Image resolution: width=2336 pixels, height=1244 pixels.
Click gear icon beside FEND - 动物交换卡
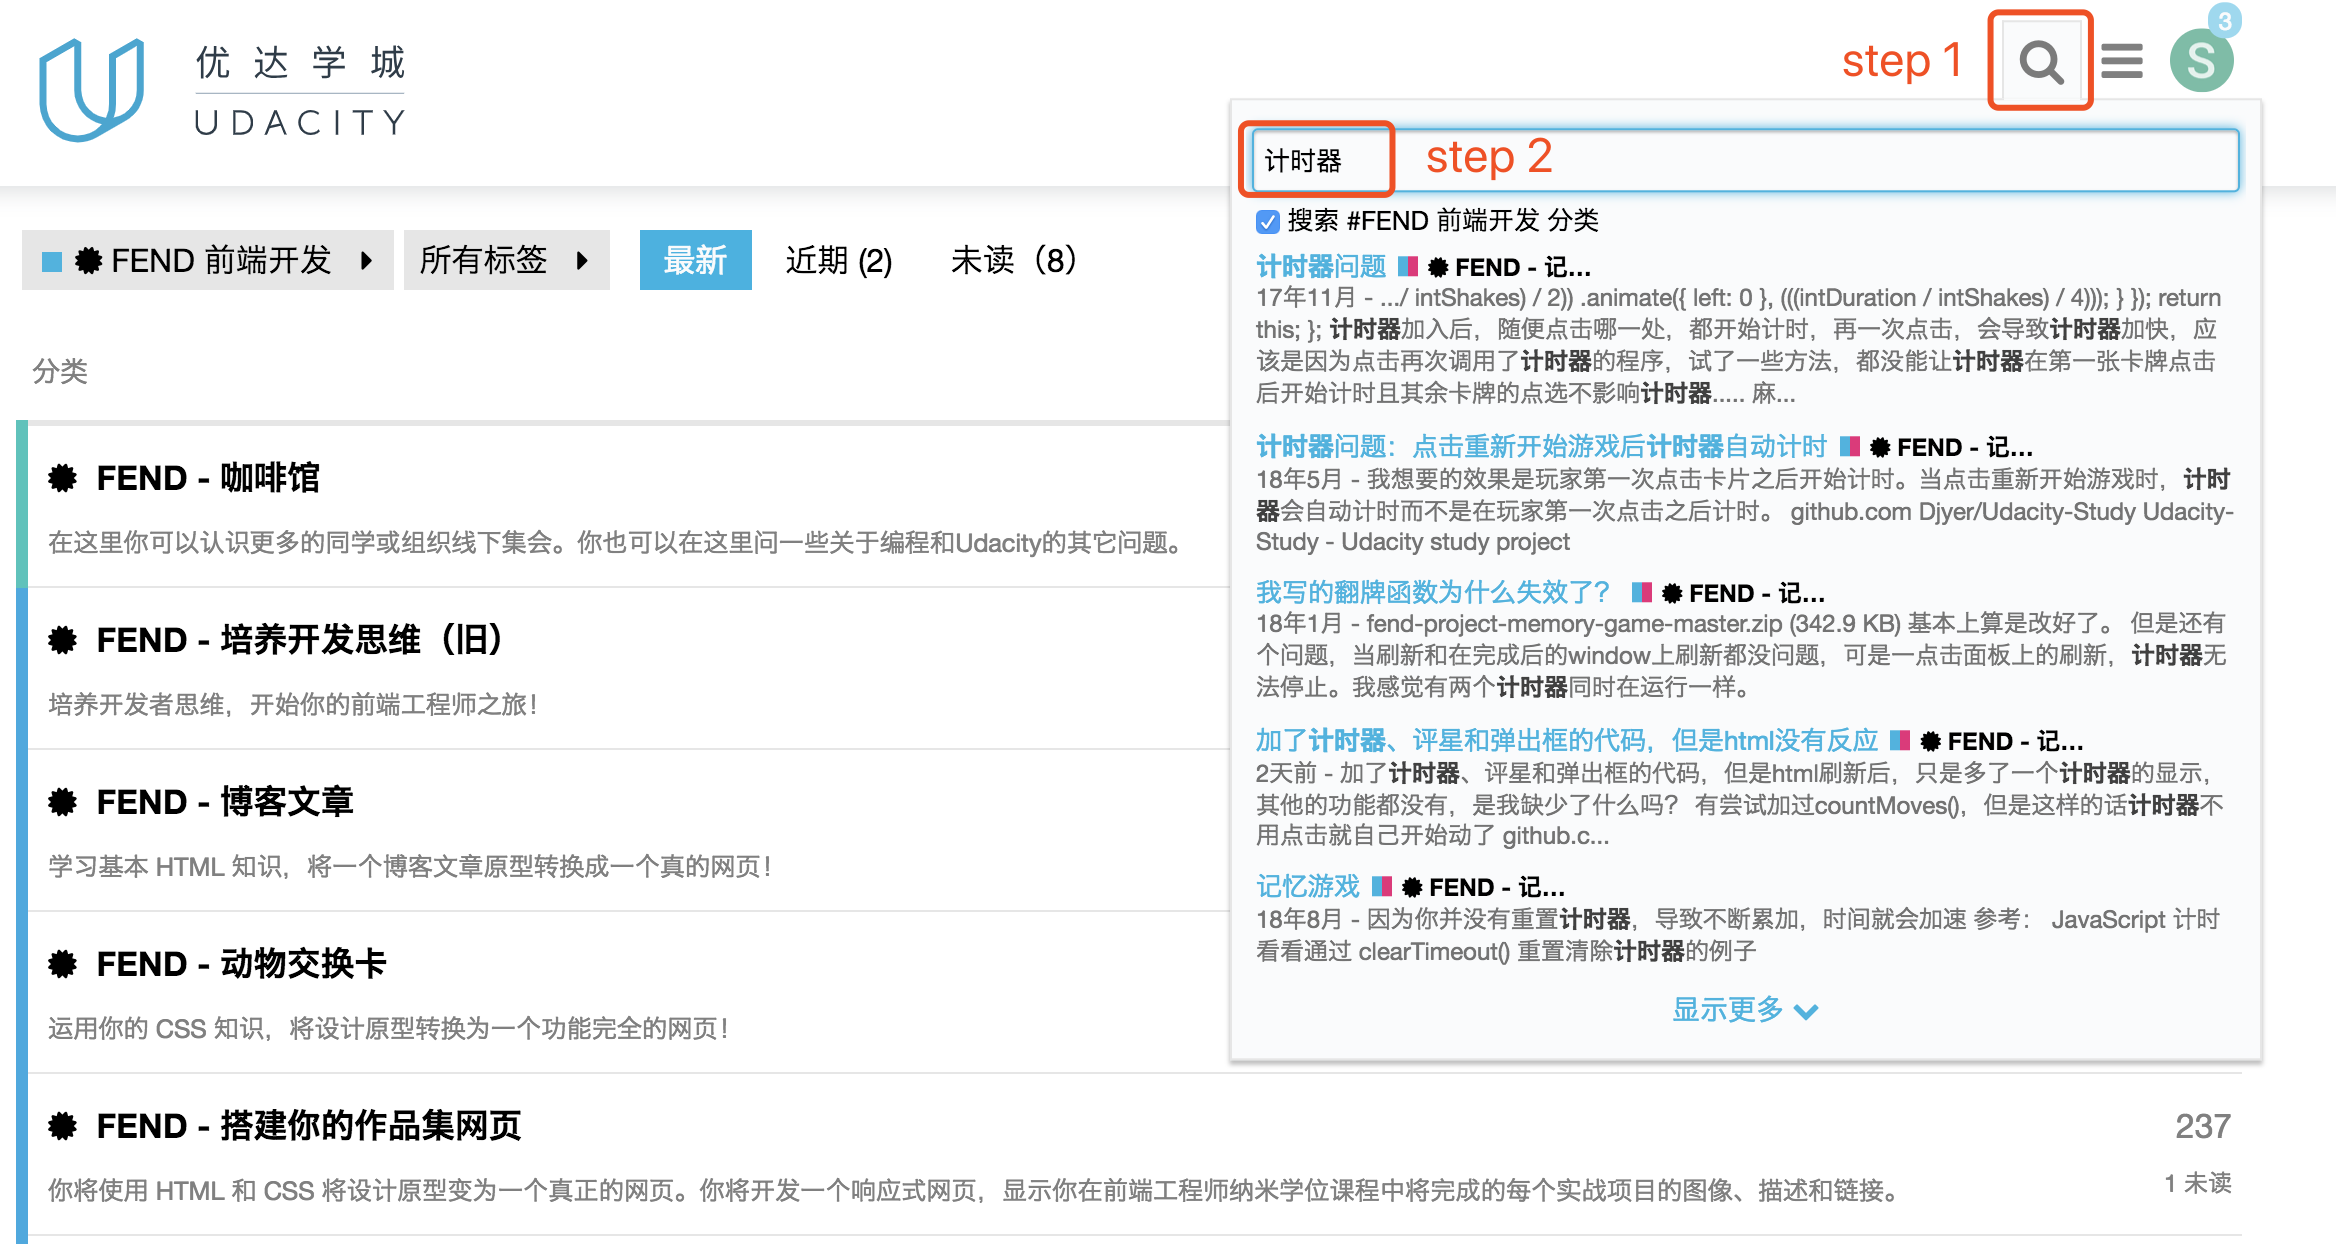[63, 964]
